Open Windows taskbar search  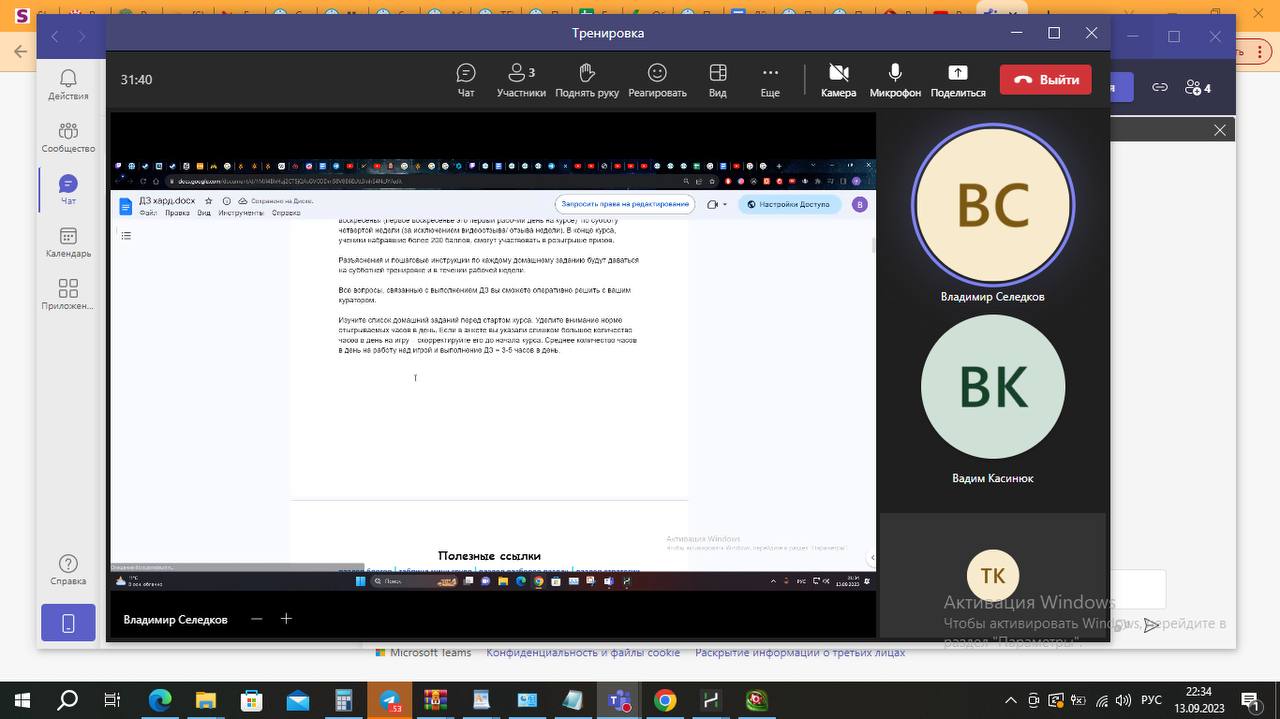[x=68, y=700]
